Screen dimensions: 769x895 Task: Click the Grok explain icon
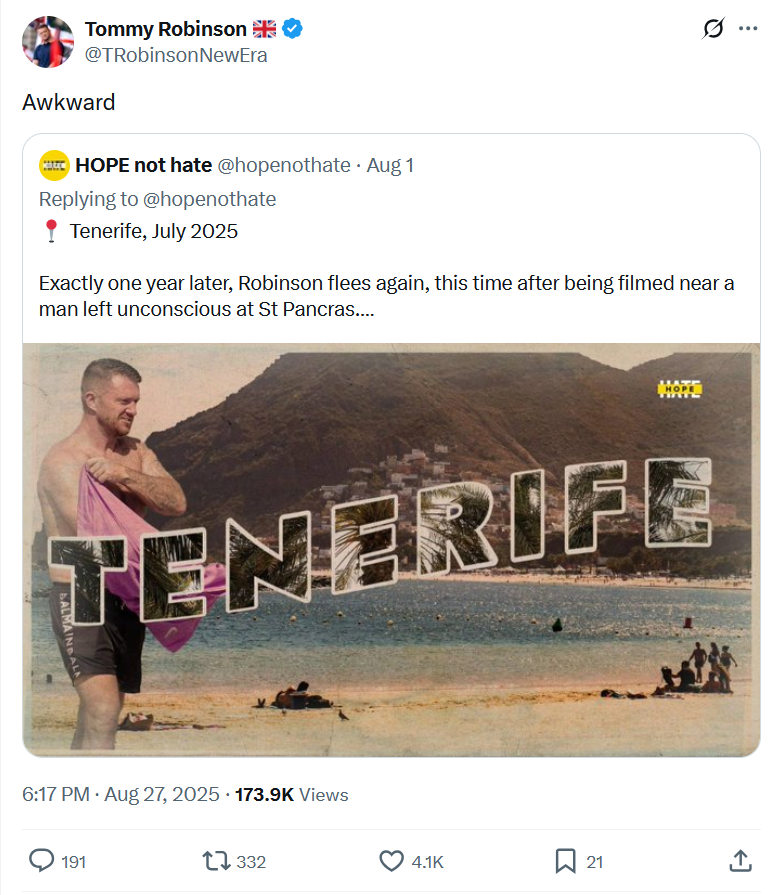coord(712,29)
